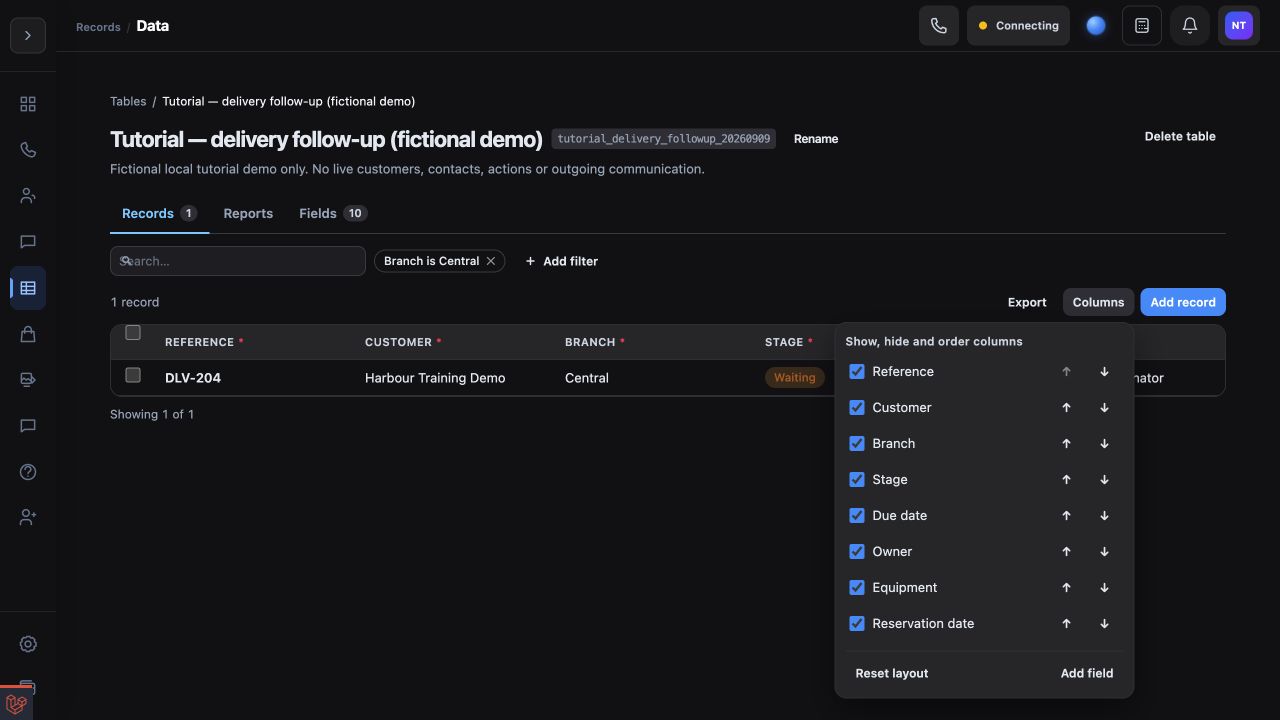Click Add field in columns panel
The height and width of the screenshot is (720, 1280).
pyautogui.click(x=1087, y=673)
